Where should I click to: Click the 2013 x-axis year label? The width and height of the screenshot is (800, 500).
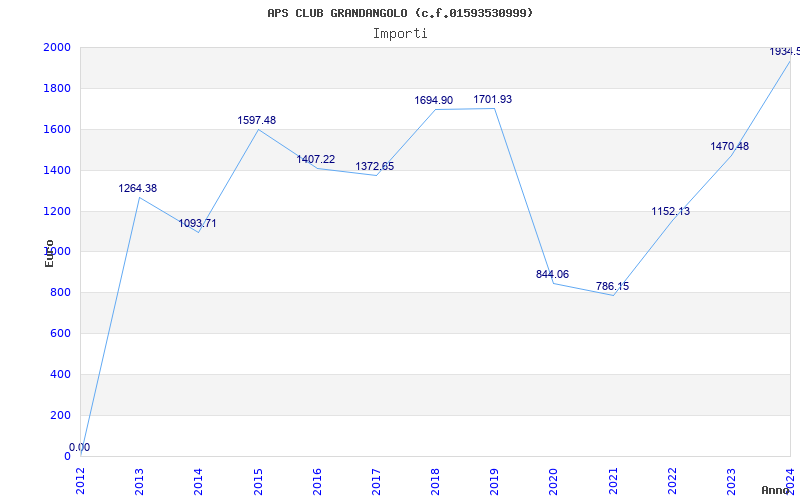coord(139,481)
